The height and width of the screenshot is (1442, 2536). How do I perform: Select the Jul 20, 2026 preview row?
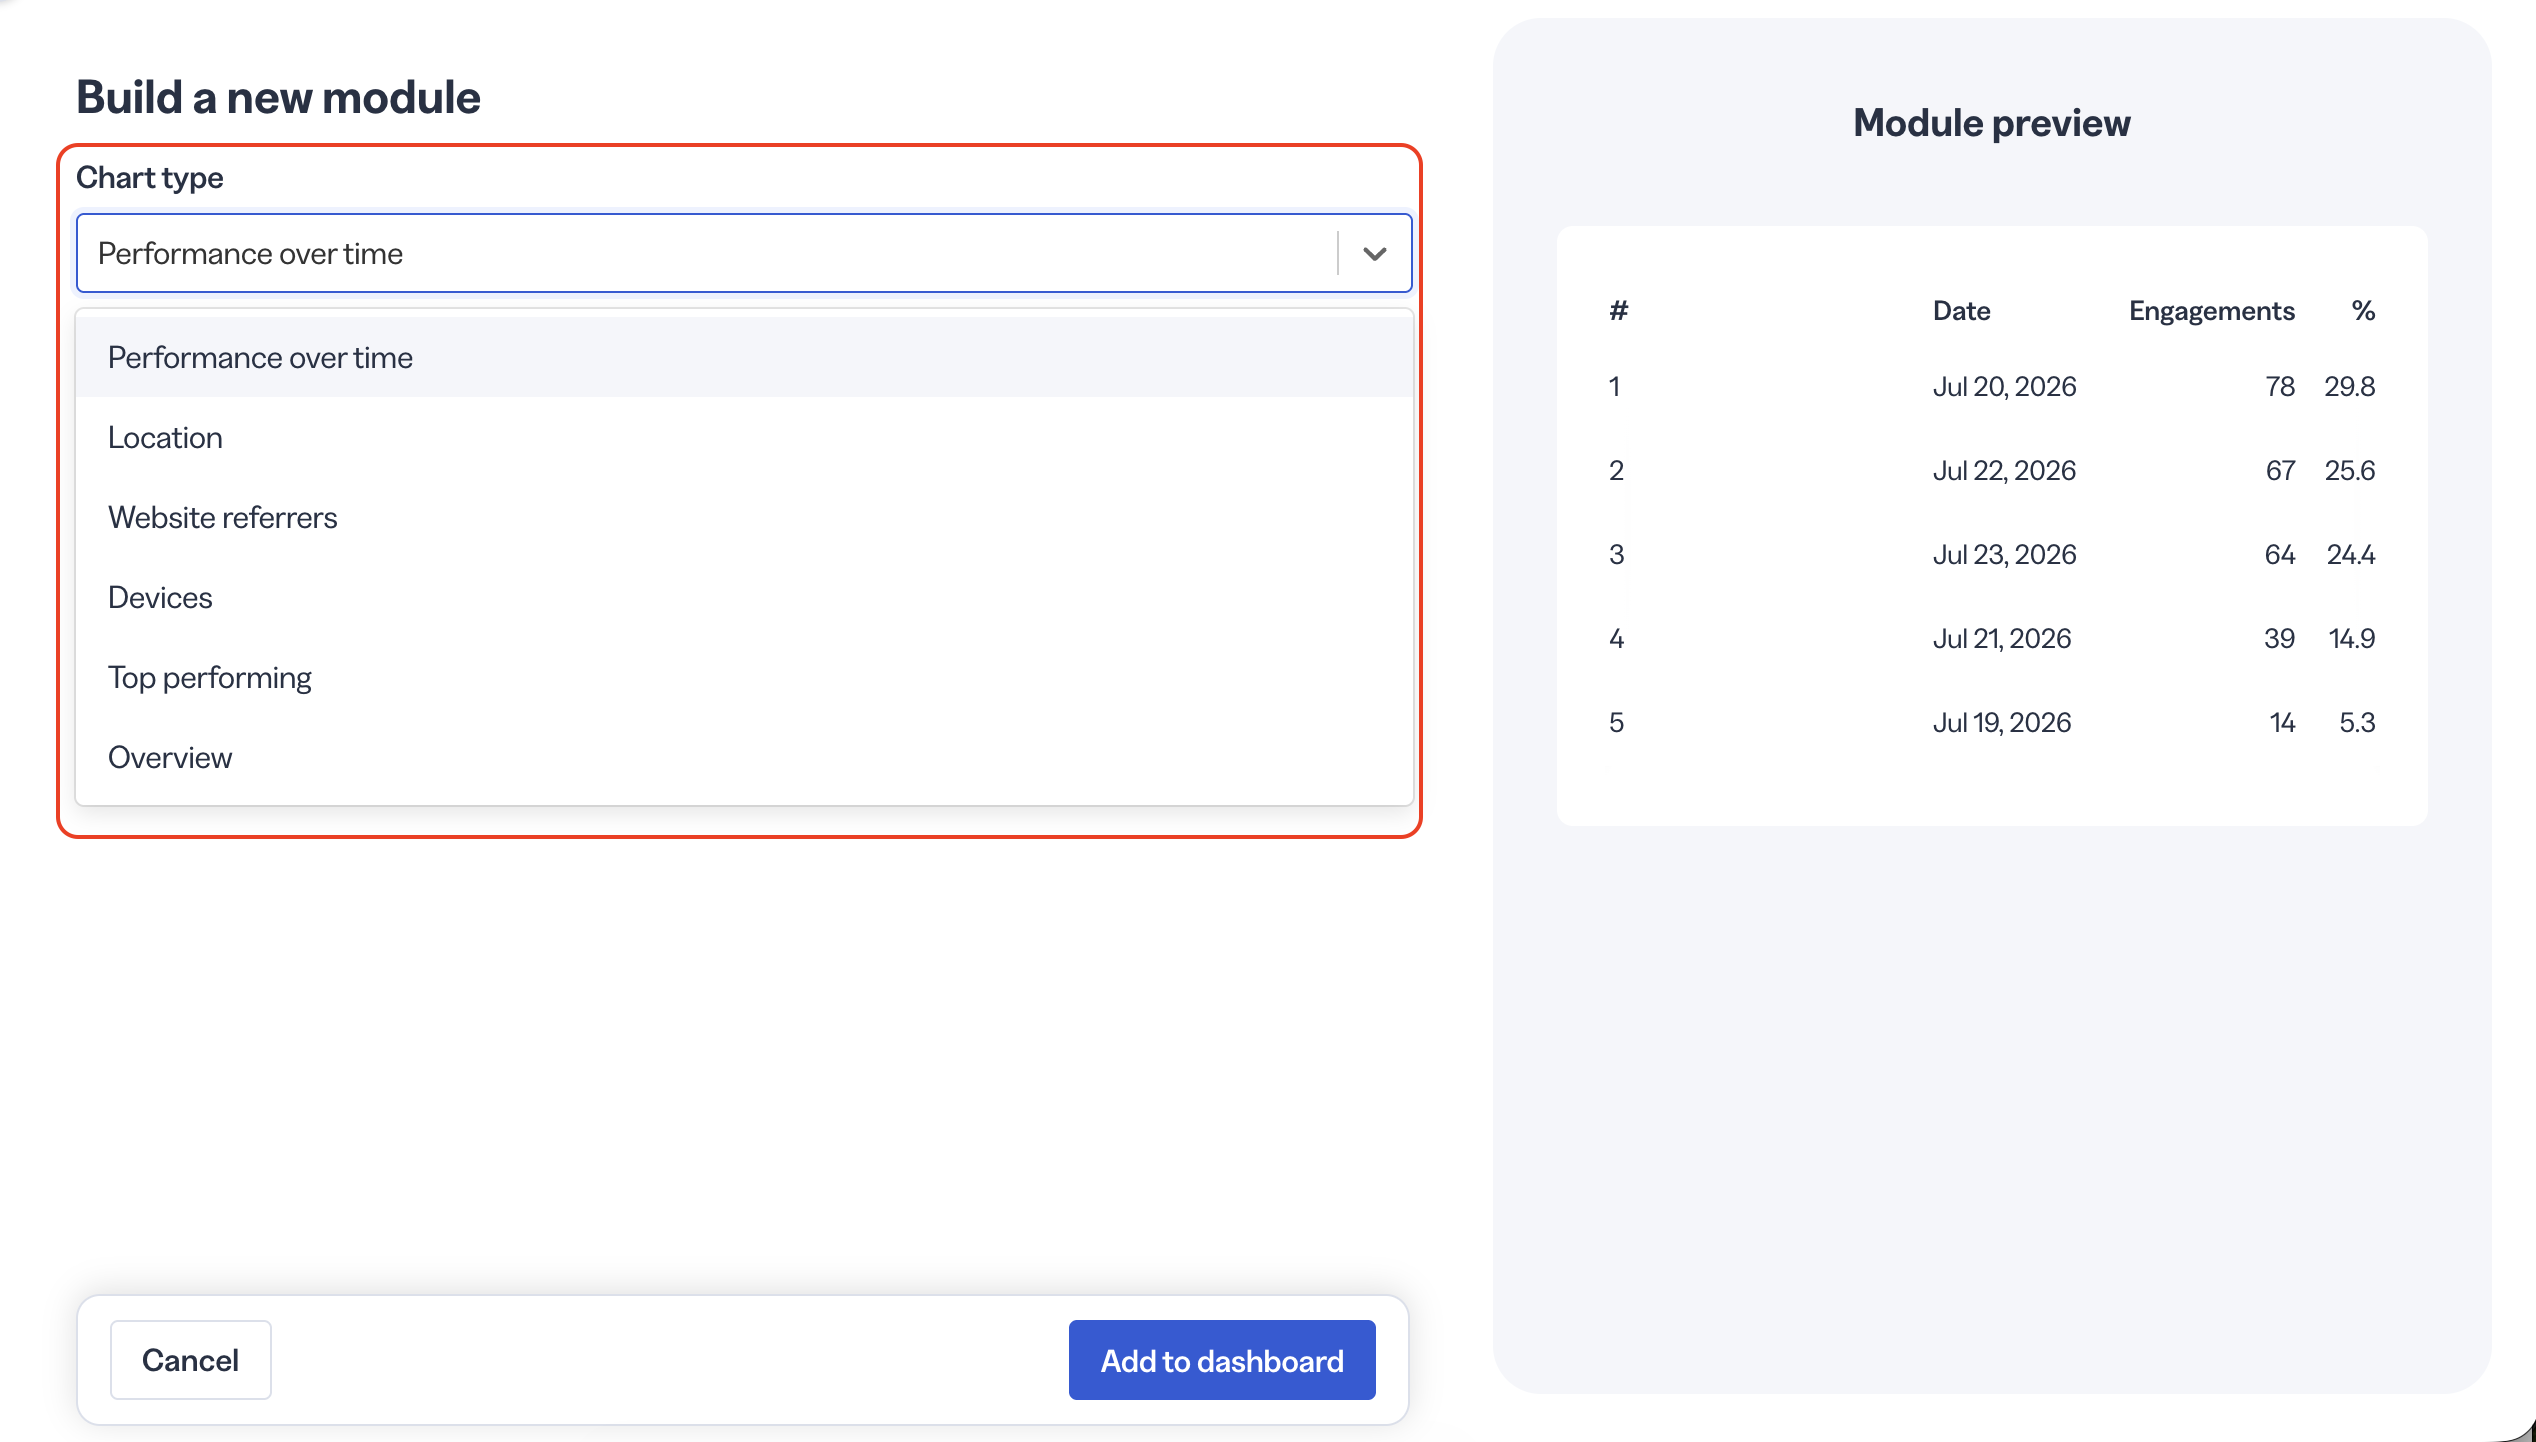click(1991, 386)
